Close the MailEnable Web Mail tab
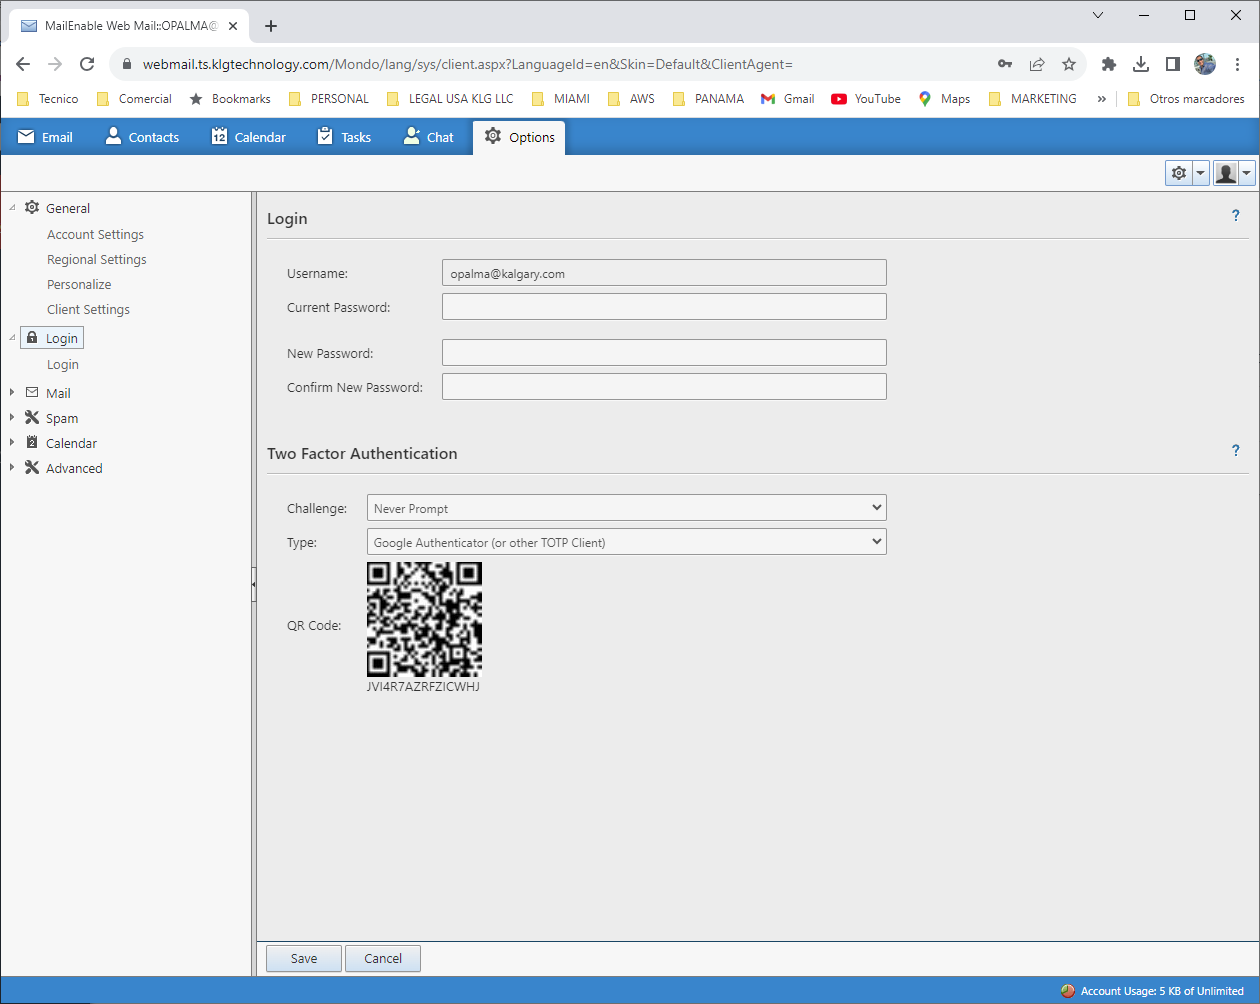Screen dimensions: 1260x1004 tap(233, 26)
